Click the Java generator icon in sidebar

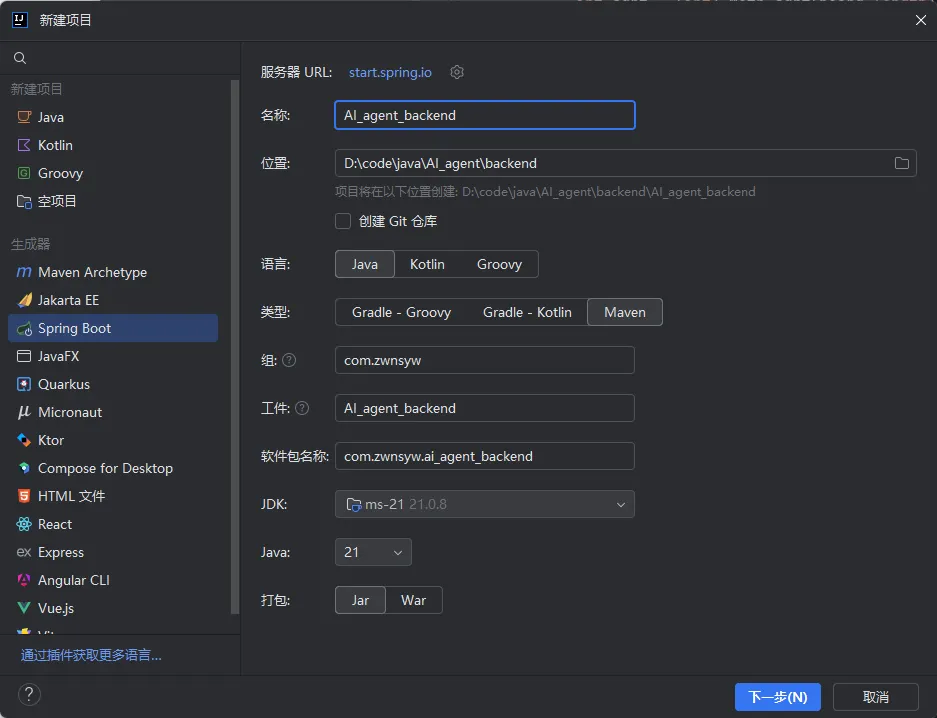click(24, 117)
